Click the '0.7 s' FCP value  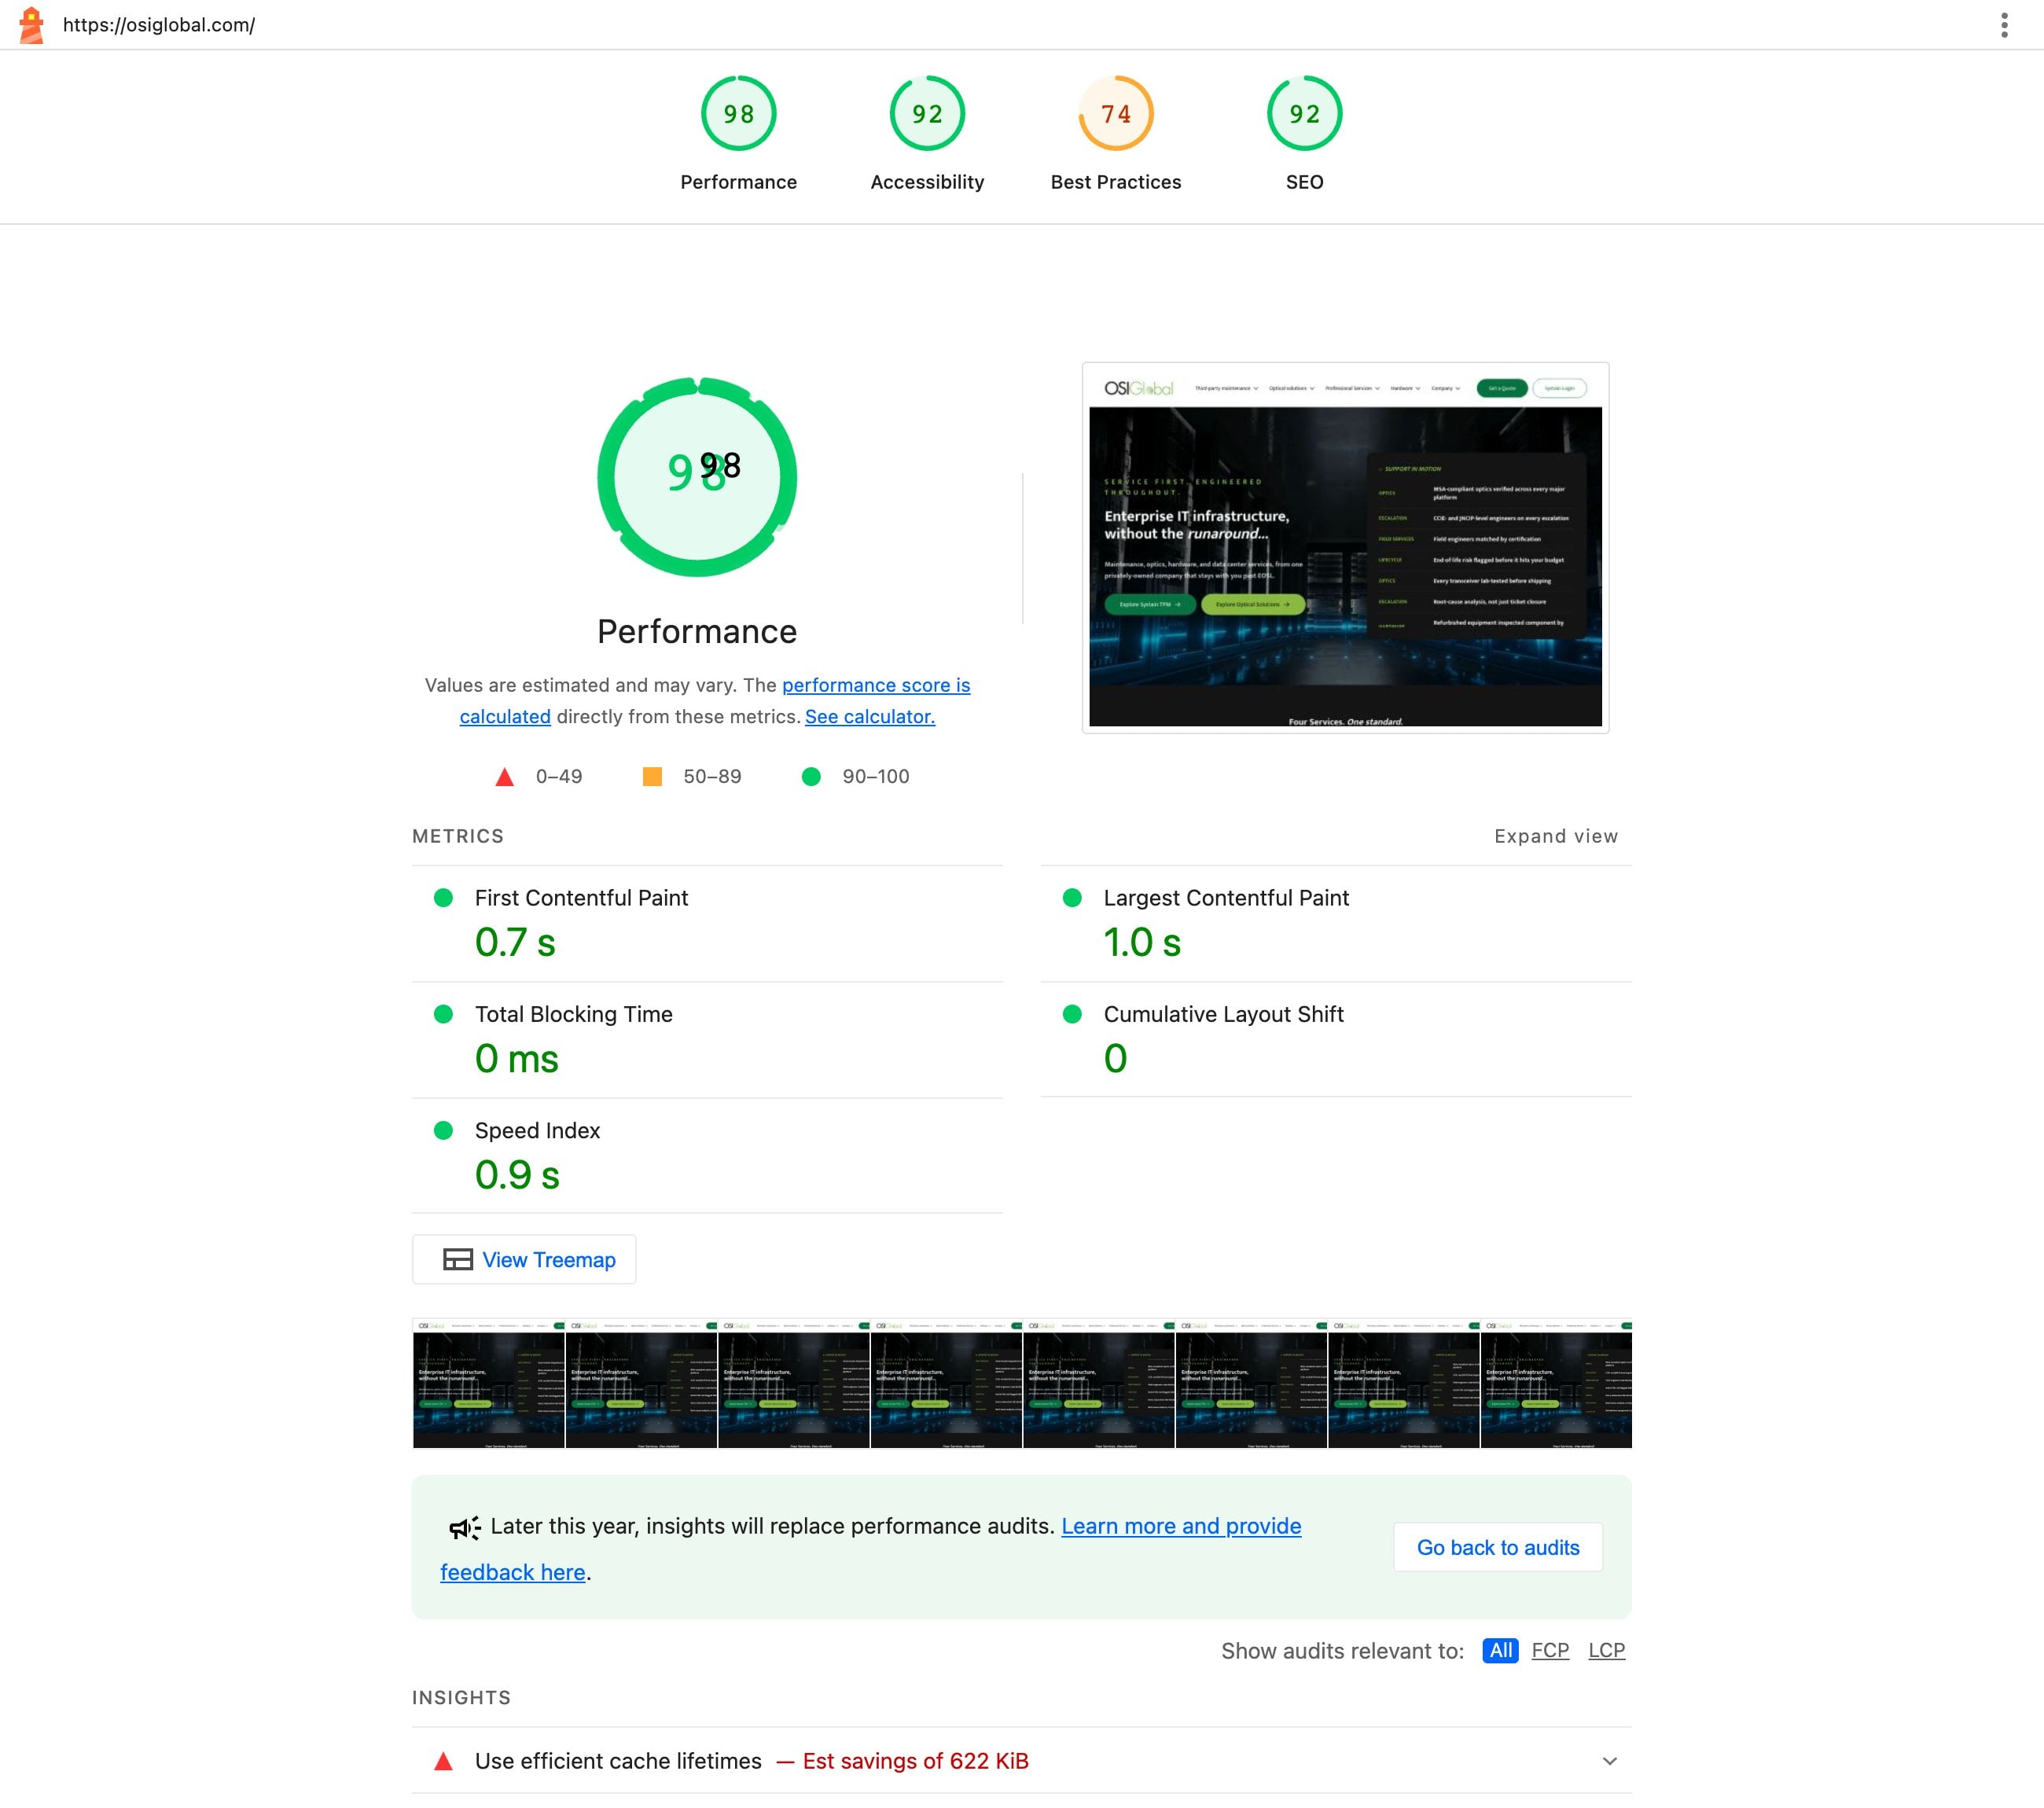515,943
